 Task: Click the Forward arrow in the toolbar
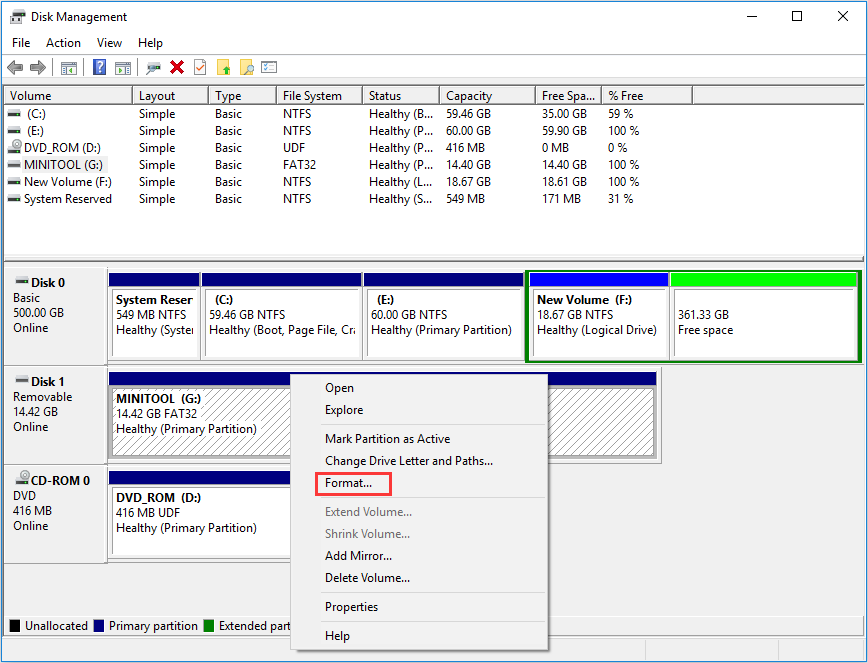tap(38, 67)
